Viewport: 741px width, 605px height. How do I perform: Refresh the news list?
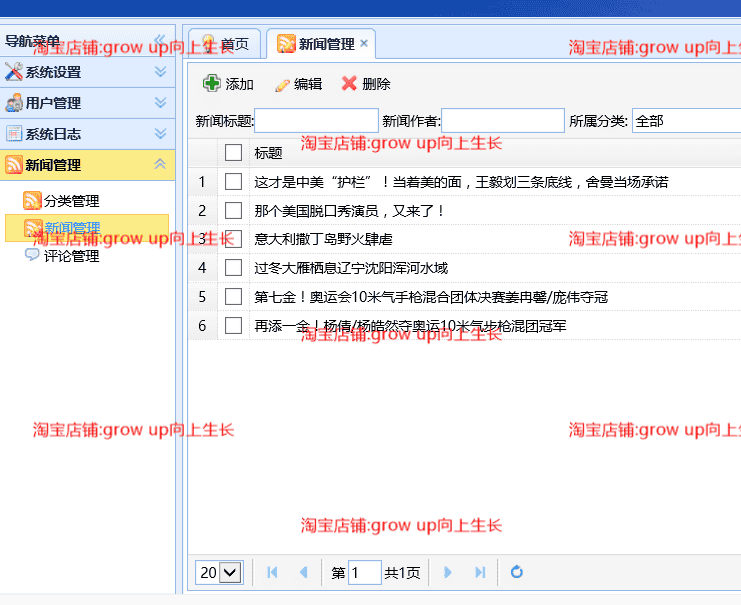(517, 572)
